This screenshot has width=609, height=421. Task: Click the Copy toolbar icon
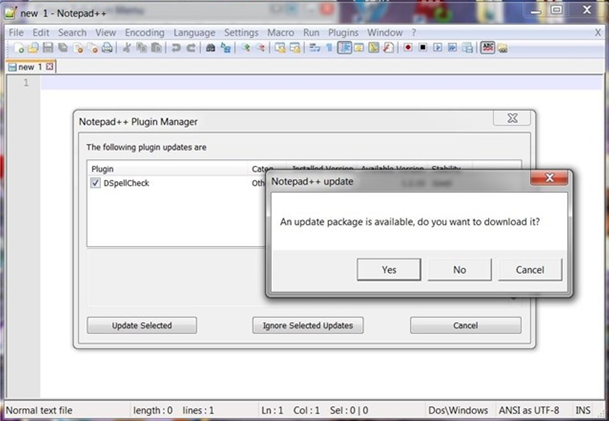click(x=141, y=48)
